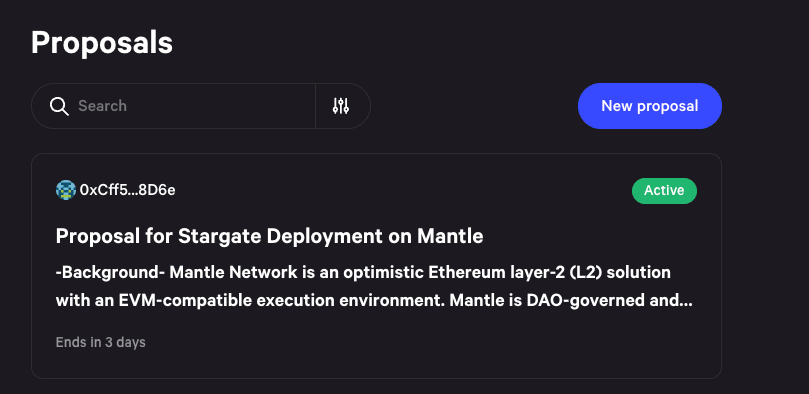The width and height of the screenshot is (809, 394).
Task: Click the truncated ellipsis after DAO-governed and
Action: (687, 300)
